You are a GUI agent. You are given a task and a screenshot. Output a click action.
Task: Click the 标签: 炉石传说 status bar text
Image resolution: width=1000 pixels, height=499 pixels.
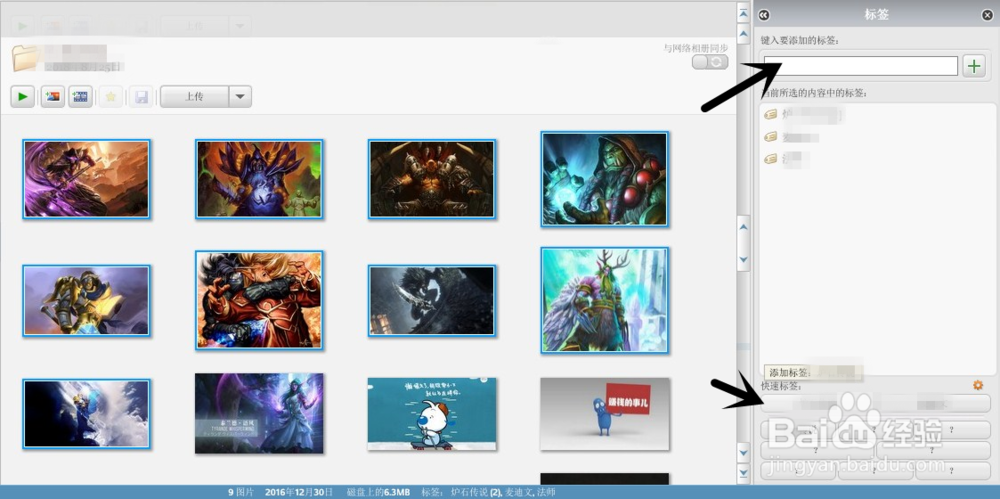(489, 493)
